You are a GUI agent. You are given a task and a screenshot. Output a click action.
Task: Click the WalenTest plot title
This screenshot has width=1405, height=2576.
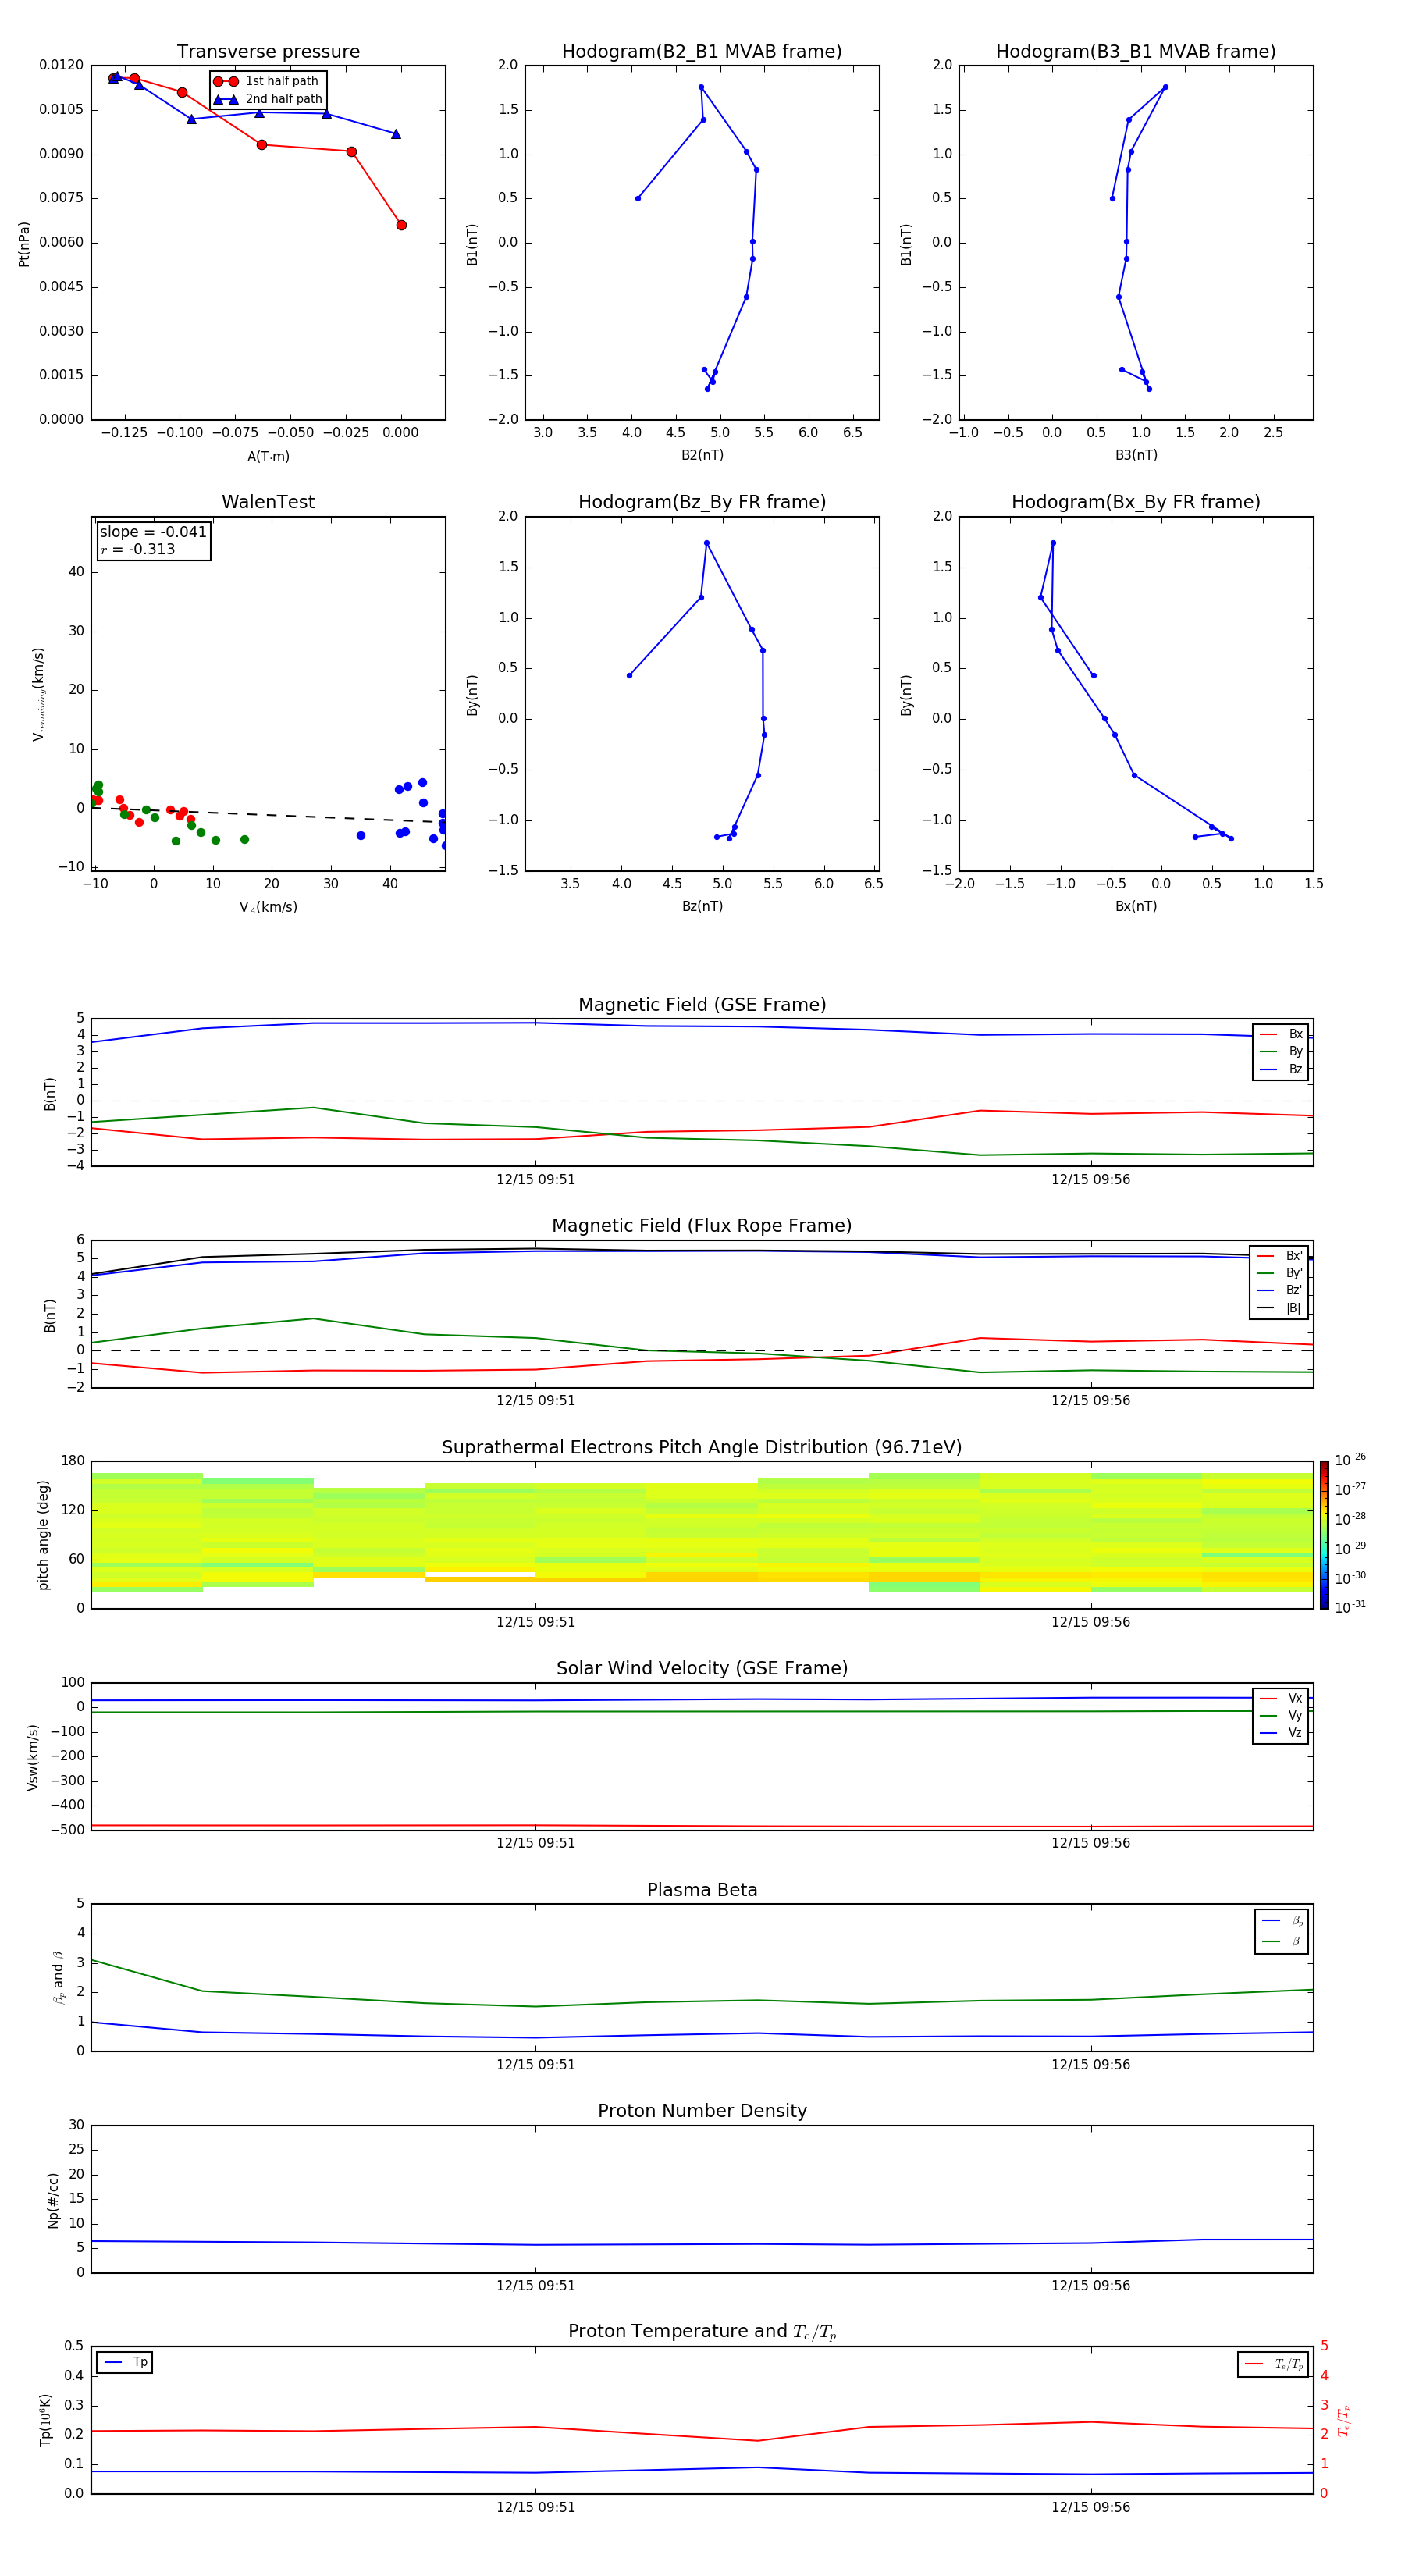(268, 502)
